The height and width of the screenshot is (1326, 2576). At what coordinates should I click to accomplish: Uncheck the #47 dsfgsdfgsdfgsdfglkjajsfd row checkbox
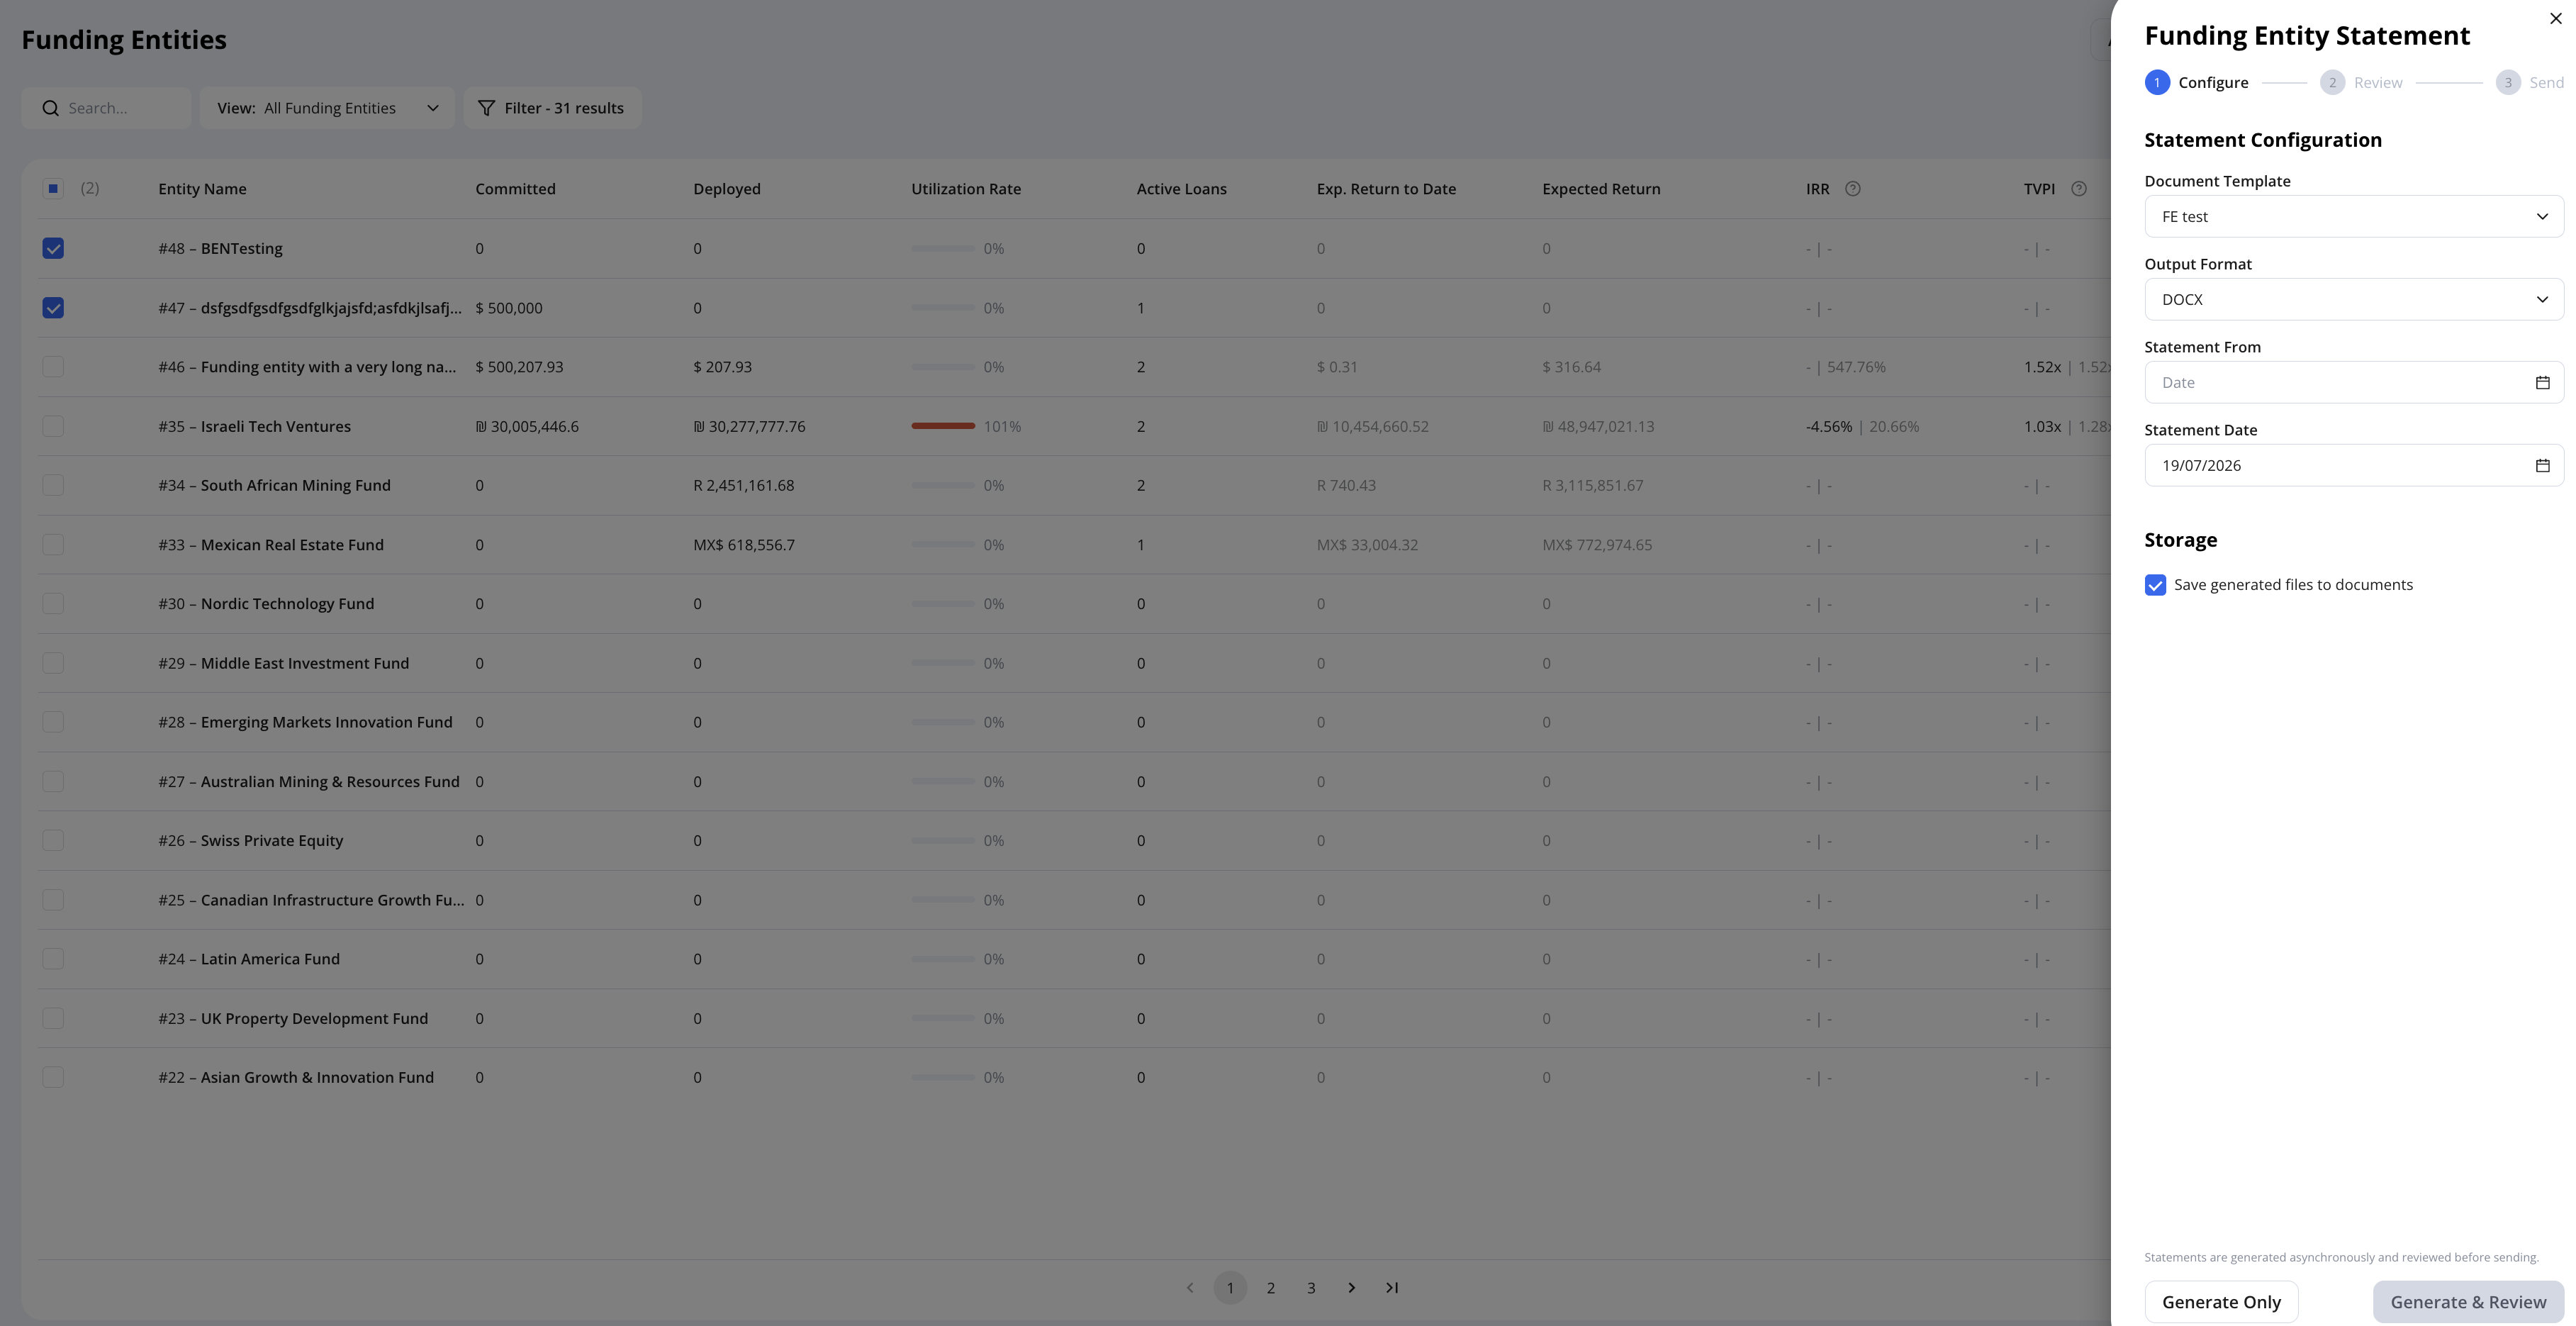coord(53,308)
